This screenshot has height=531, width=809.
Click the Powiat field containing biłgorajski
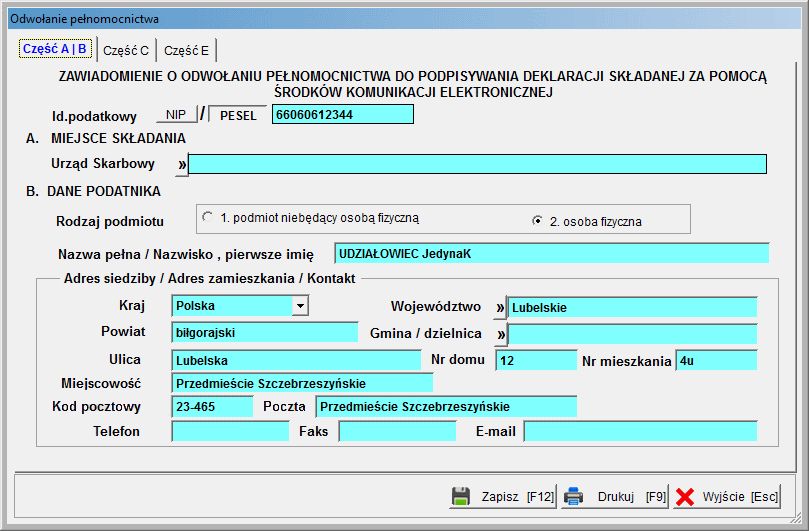point(265,332)
